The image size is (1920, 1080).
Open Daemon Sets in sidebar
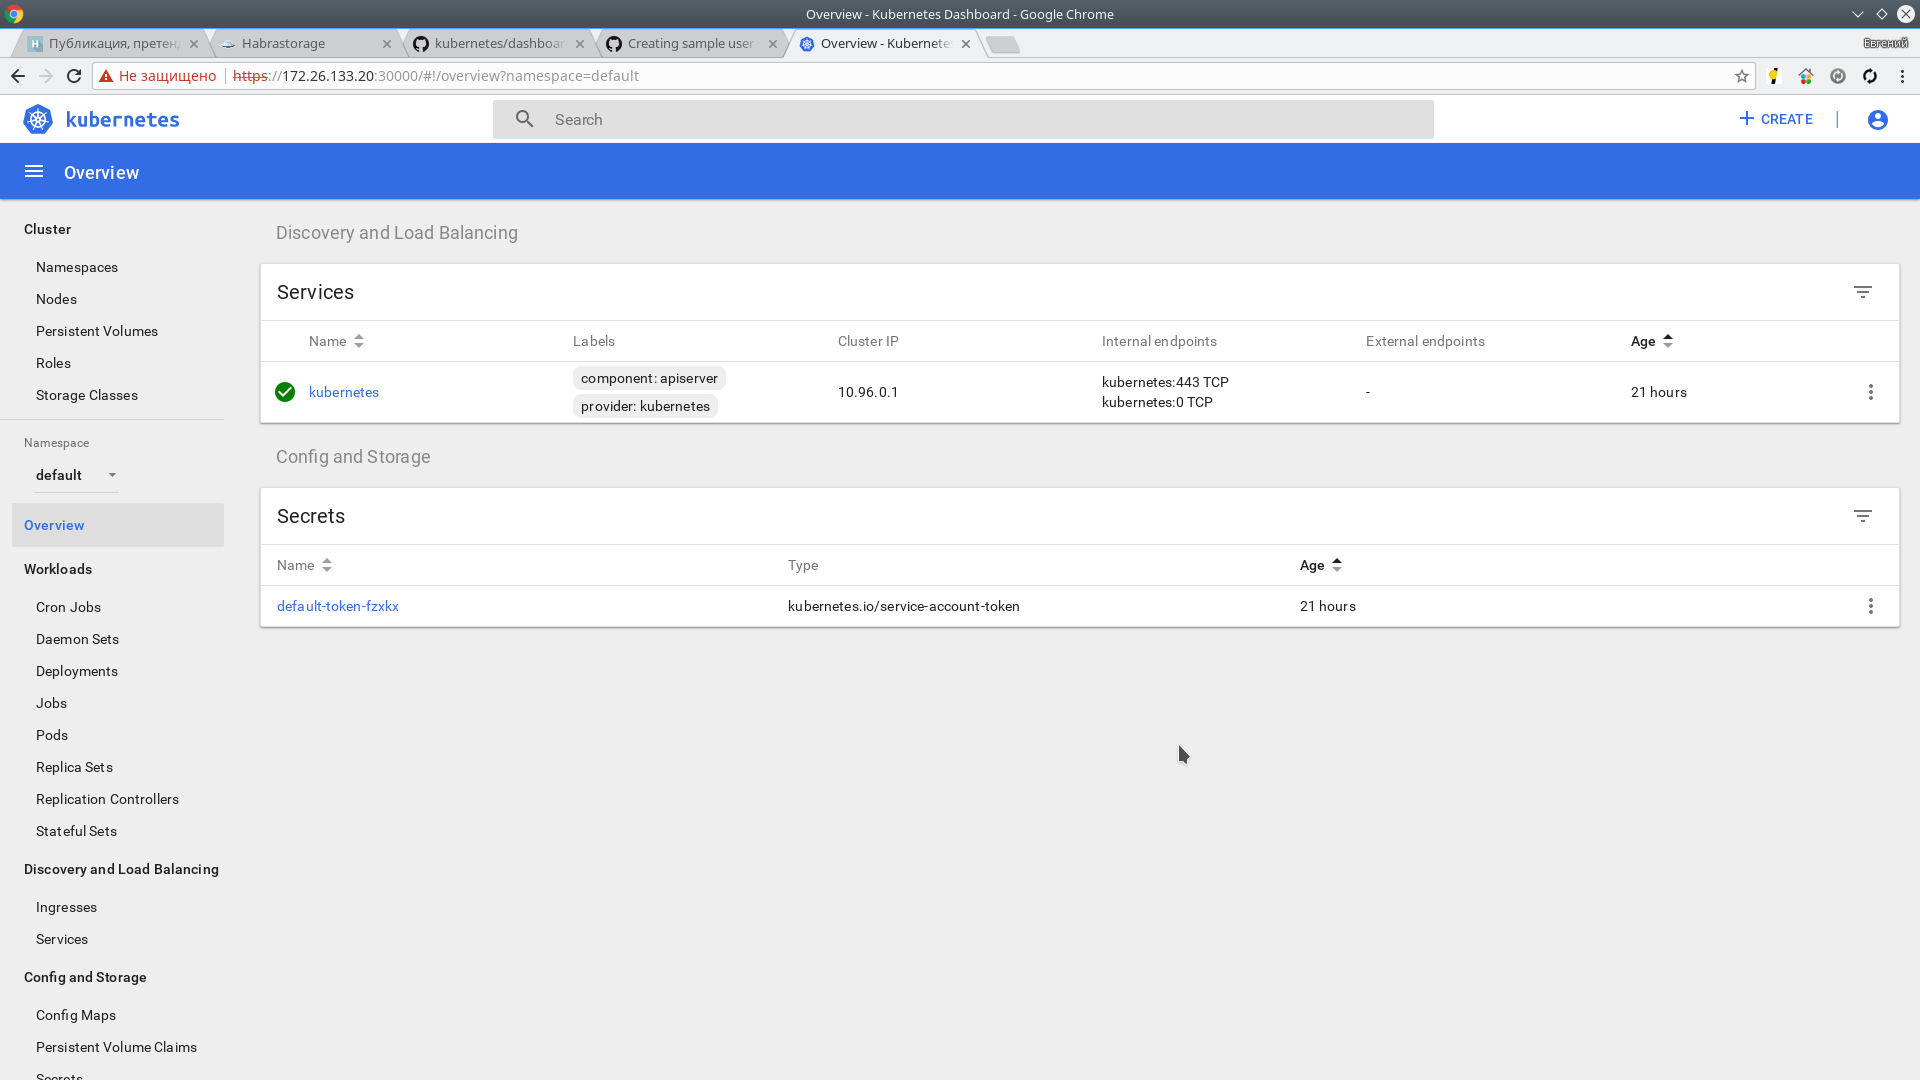point(77,639)
